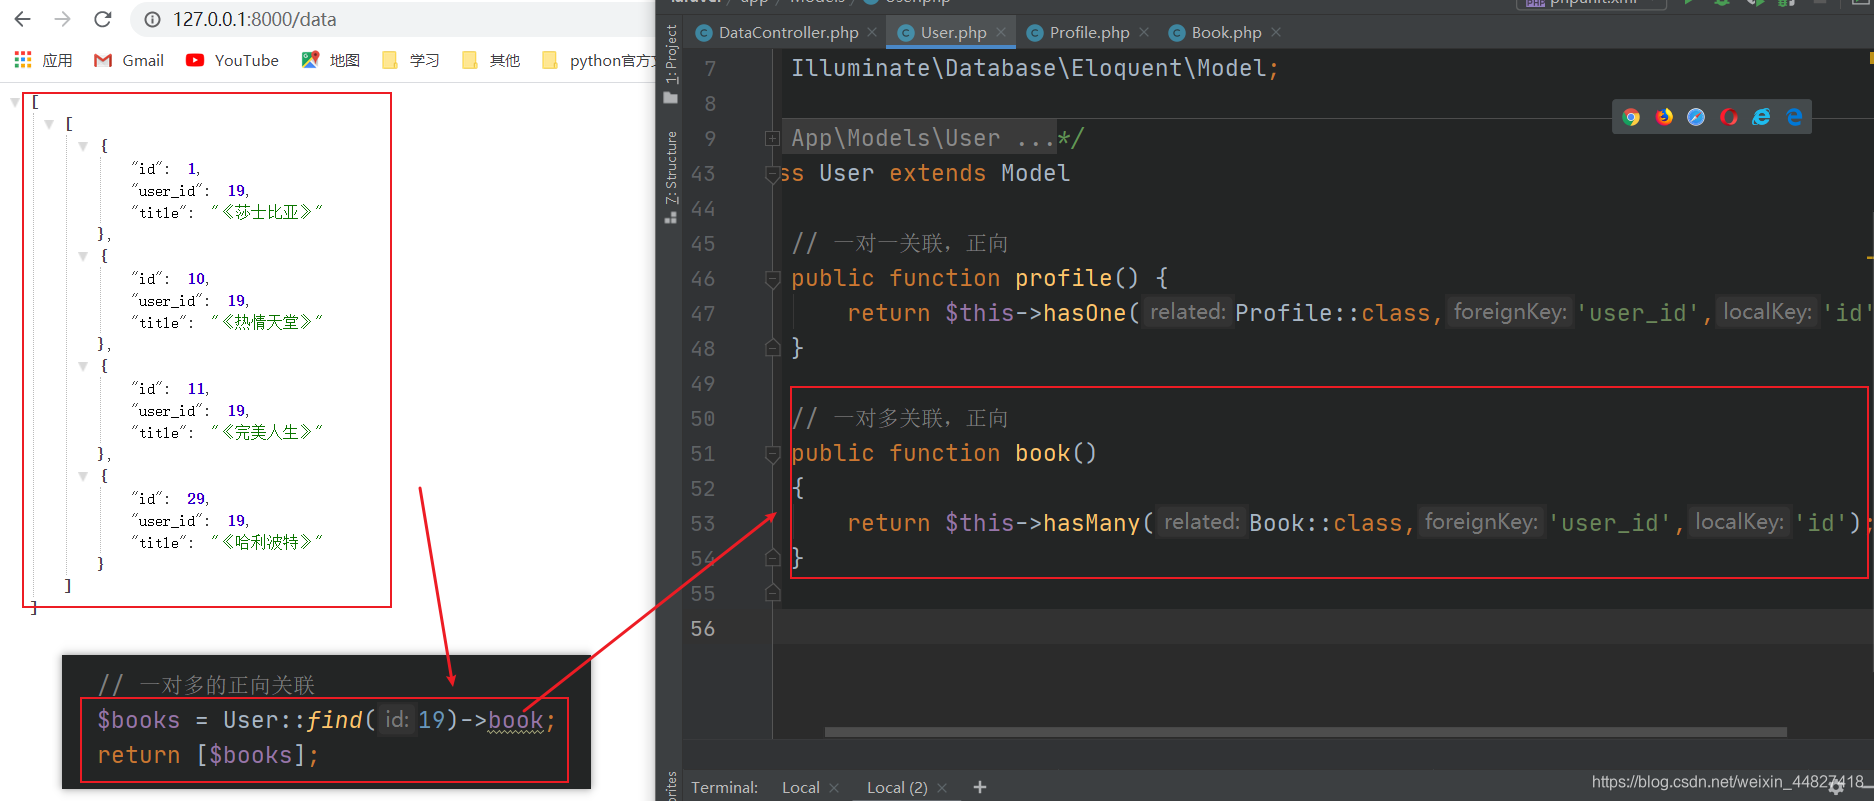The width and height of the screenshot is (1874, 801).
Task: Collapse the nested JSON array
Action: (x=48, y=124)
